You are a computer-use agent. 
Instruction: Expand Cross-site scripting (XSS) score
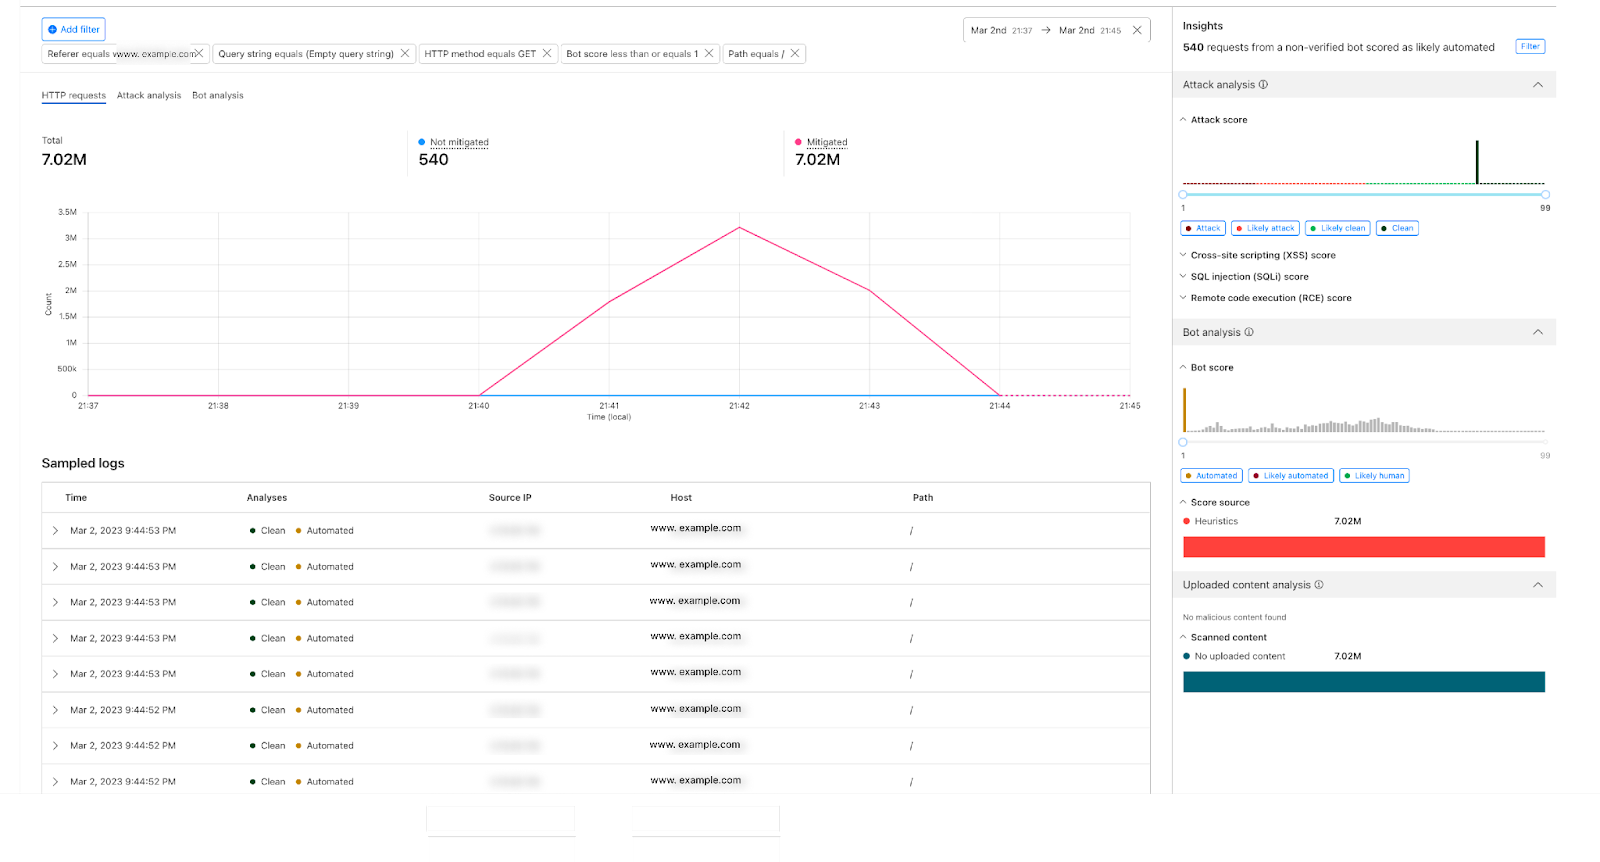pyautogui.click(x=1263, y=255)
